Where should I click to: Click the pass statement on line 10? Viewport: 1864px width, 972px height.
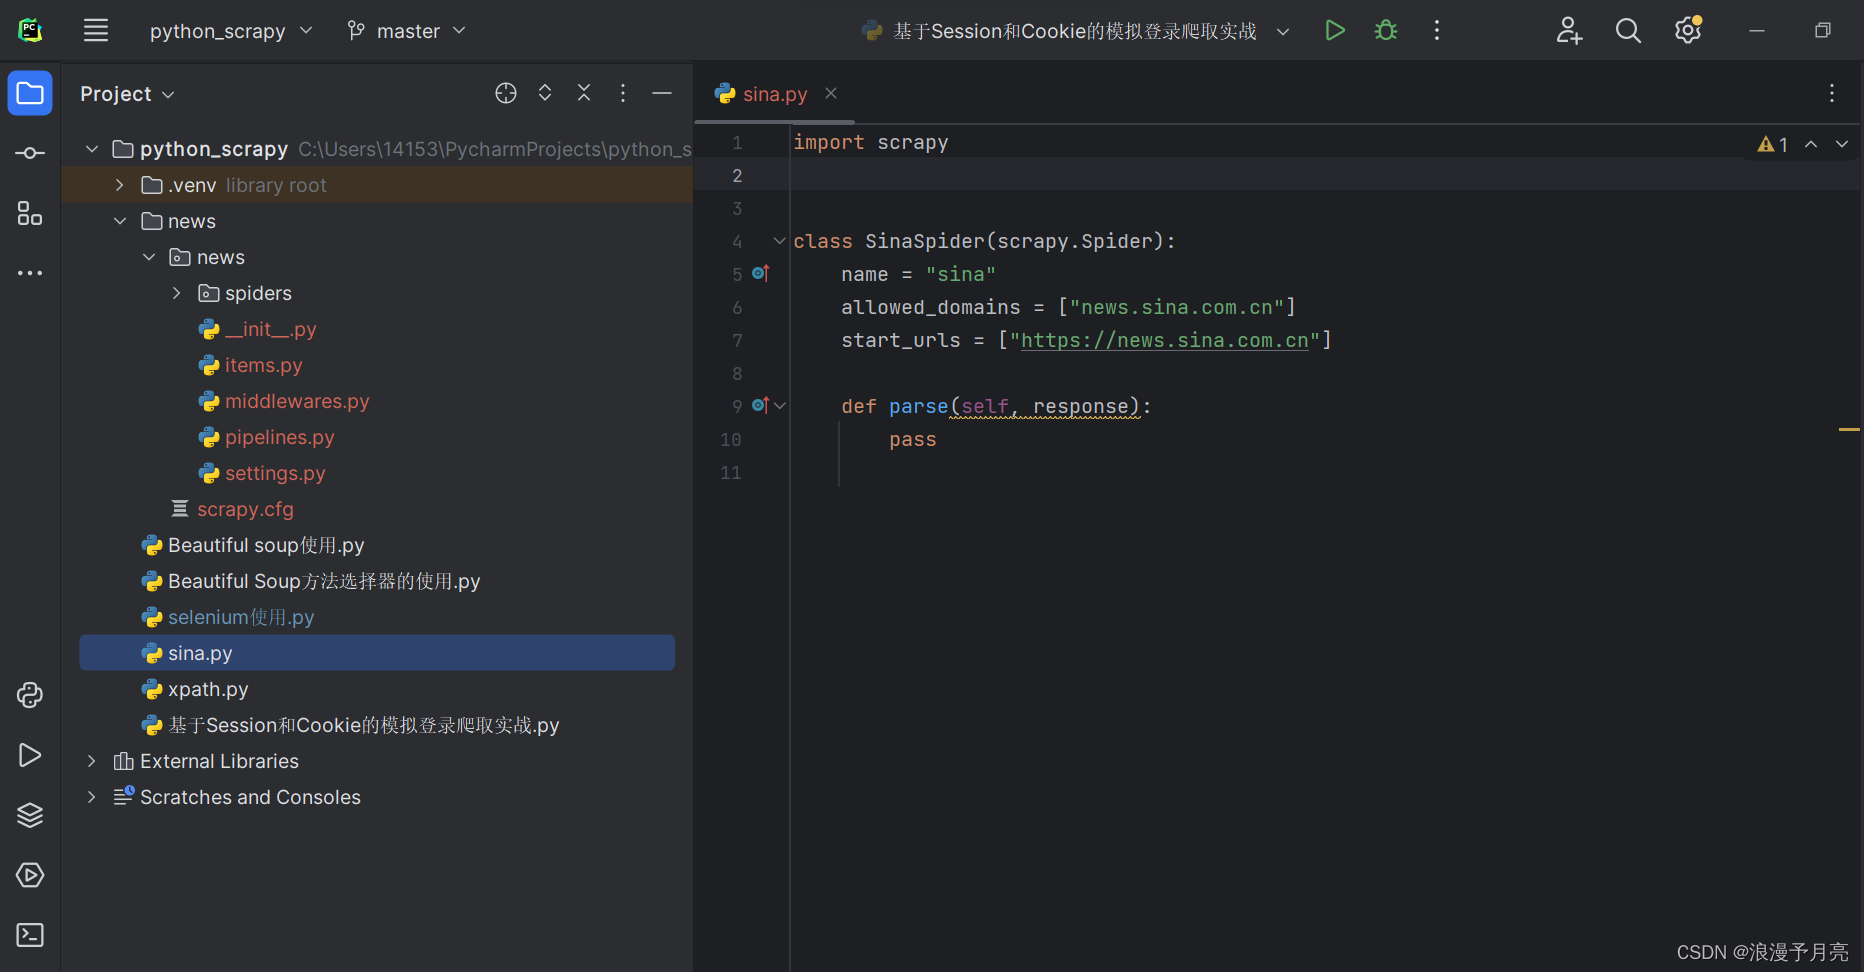click(913, 439)
